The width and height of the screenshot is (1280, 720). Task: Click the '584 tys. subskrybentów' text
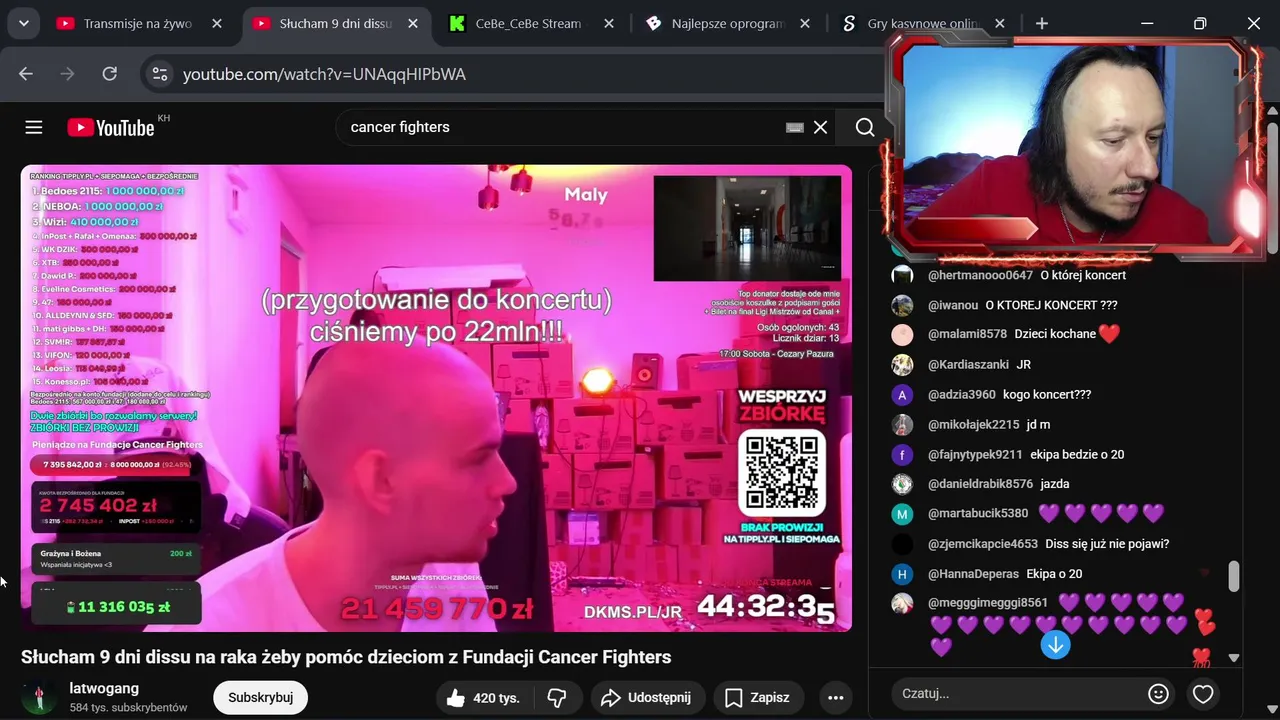pyautogui.click(x=128, y=707)
